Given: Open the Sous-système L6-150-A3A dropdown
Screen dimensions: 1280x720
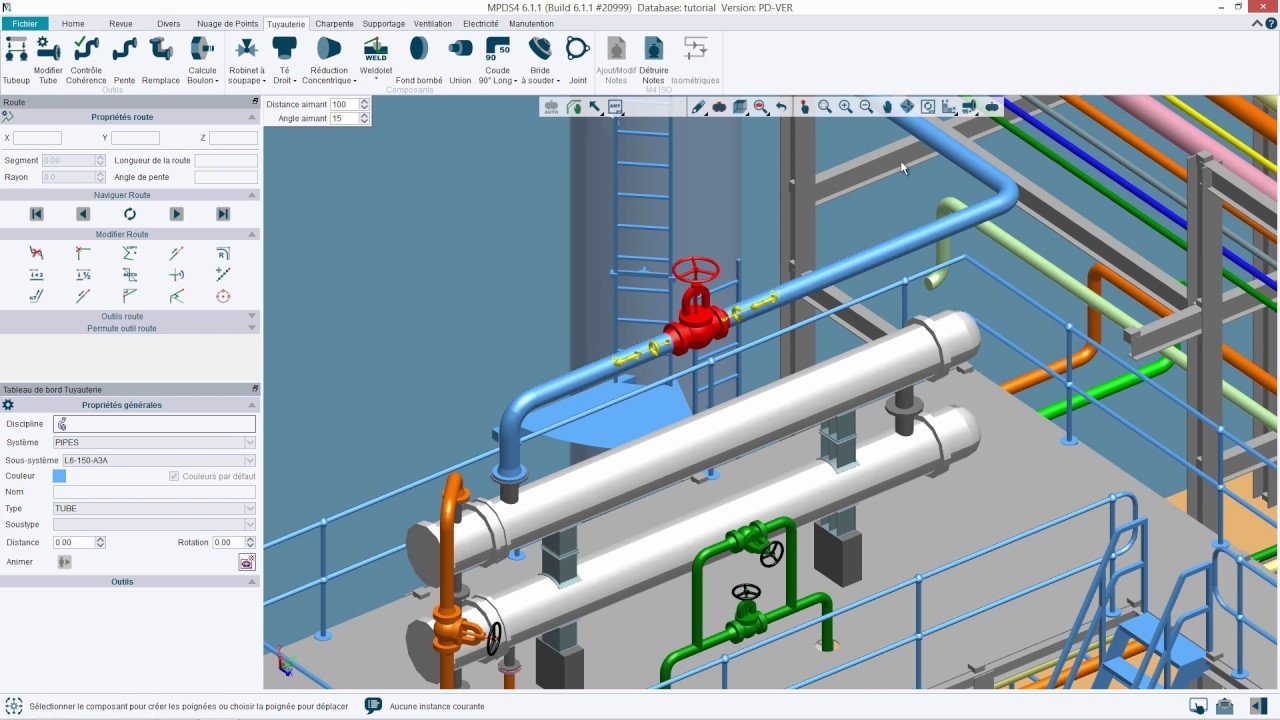Looking at the screenshot, I should point(250,460).
